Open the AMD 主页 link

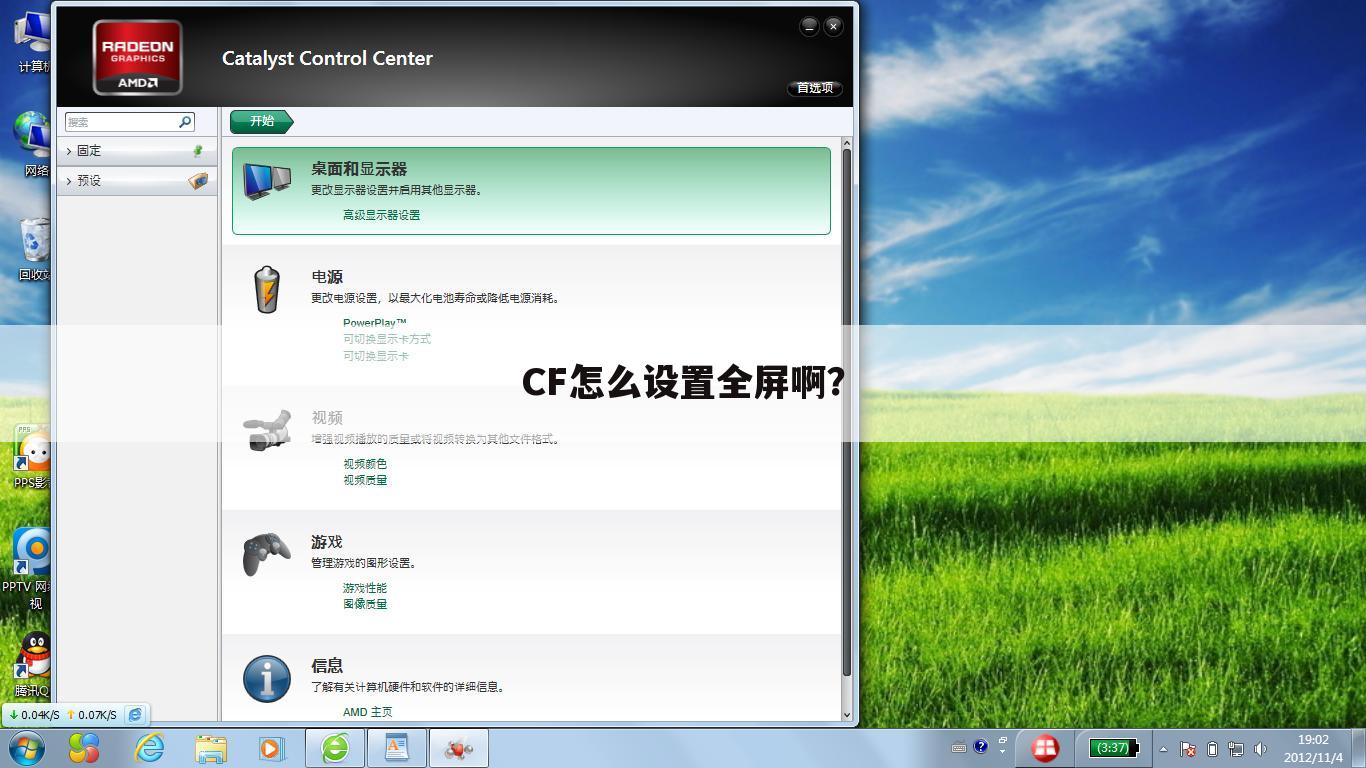(368, 712)
